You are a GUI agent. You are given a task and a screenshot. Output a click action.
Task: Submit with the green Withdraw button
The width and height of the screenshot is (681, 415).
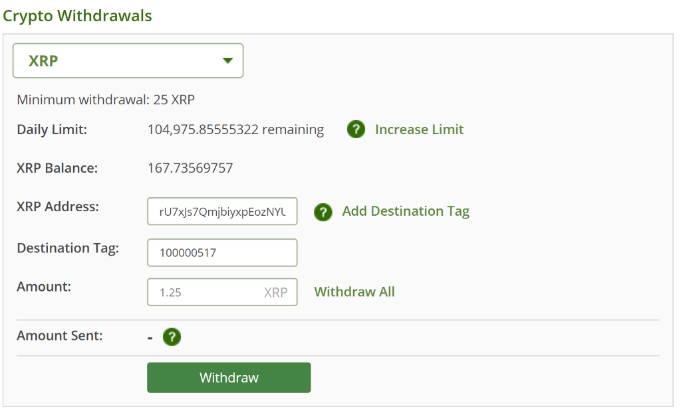point(229,378)
